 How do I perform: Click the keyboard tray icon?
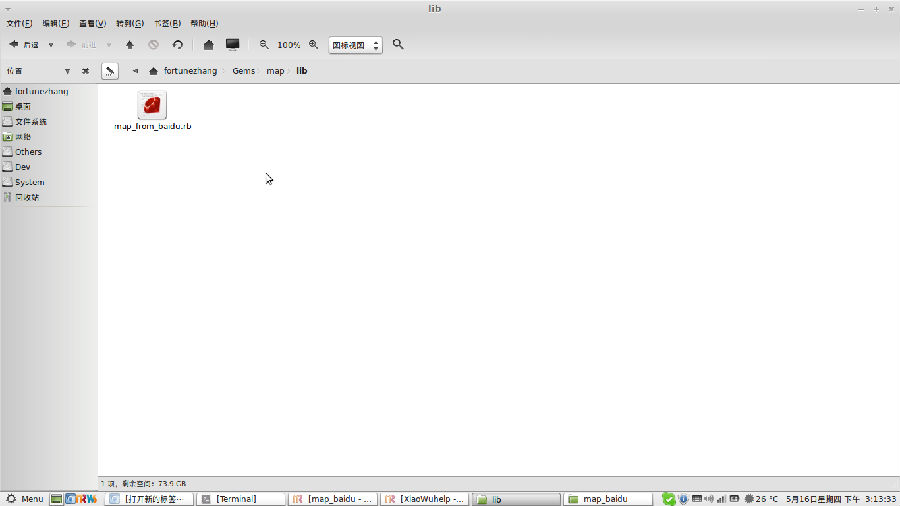coord(697,499)
